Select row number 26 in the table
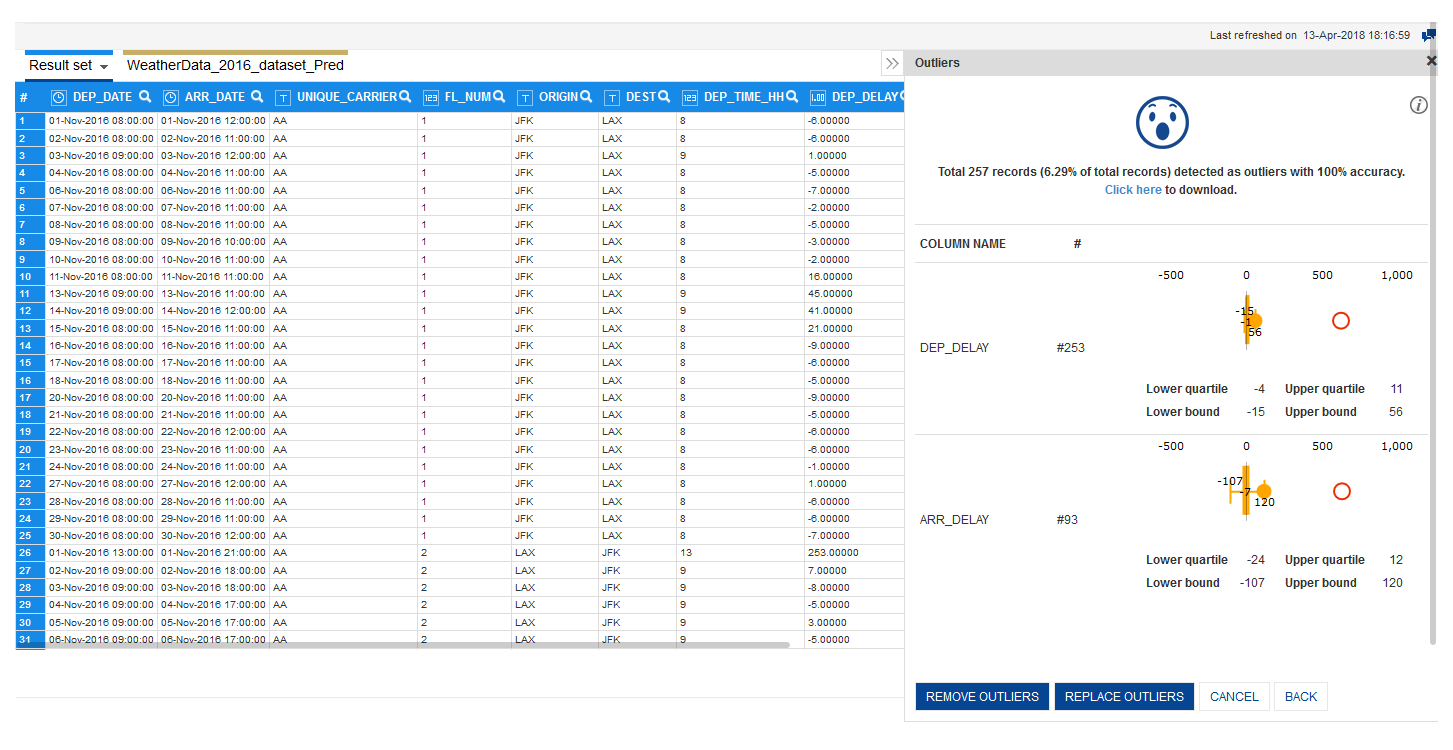This screenshot has width=1453, height=750. tap(30, 553)
